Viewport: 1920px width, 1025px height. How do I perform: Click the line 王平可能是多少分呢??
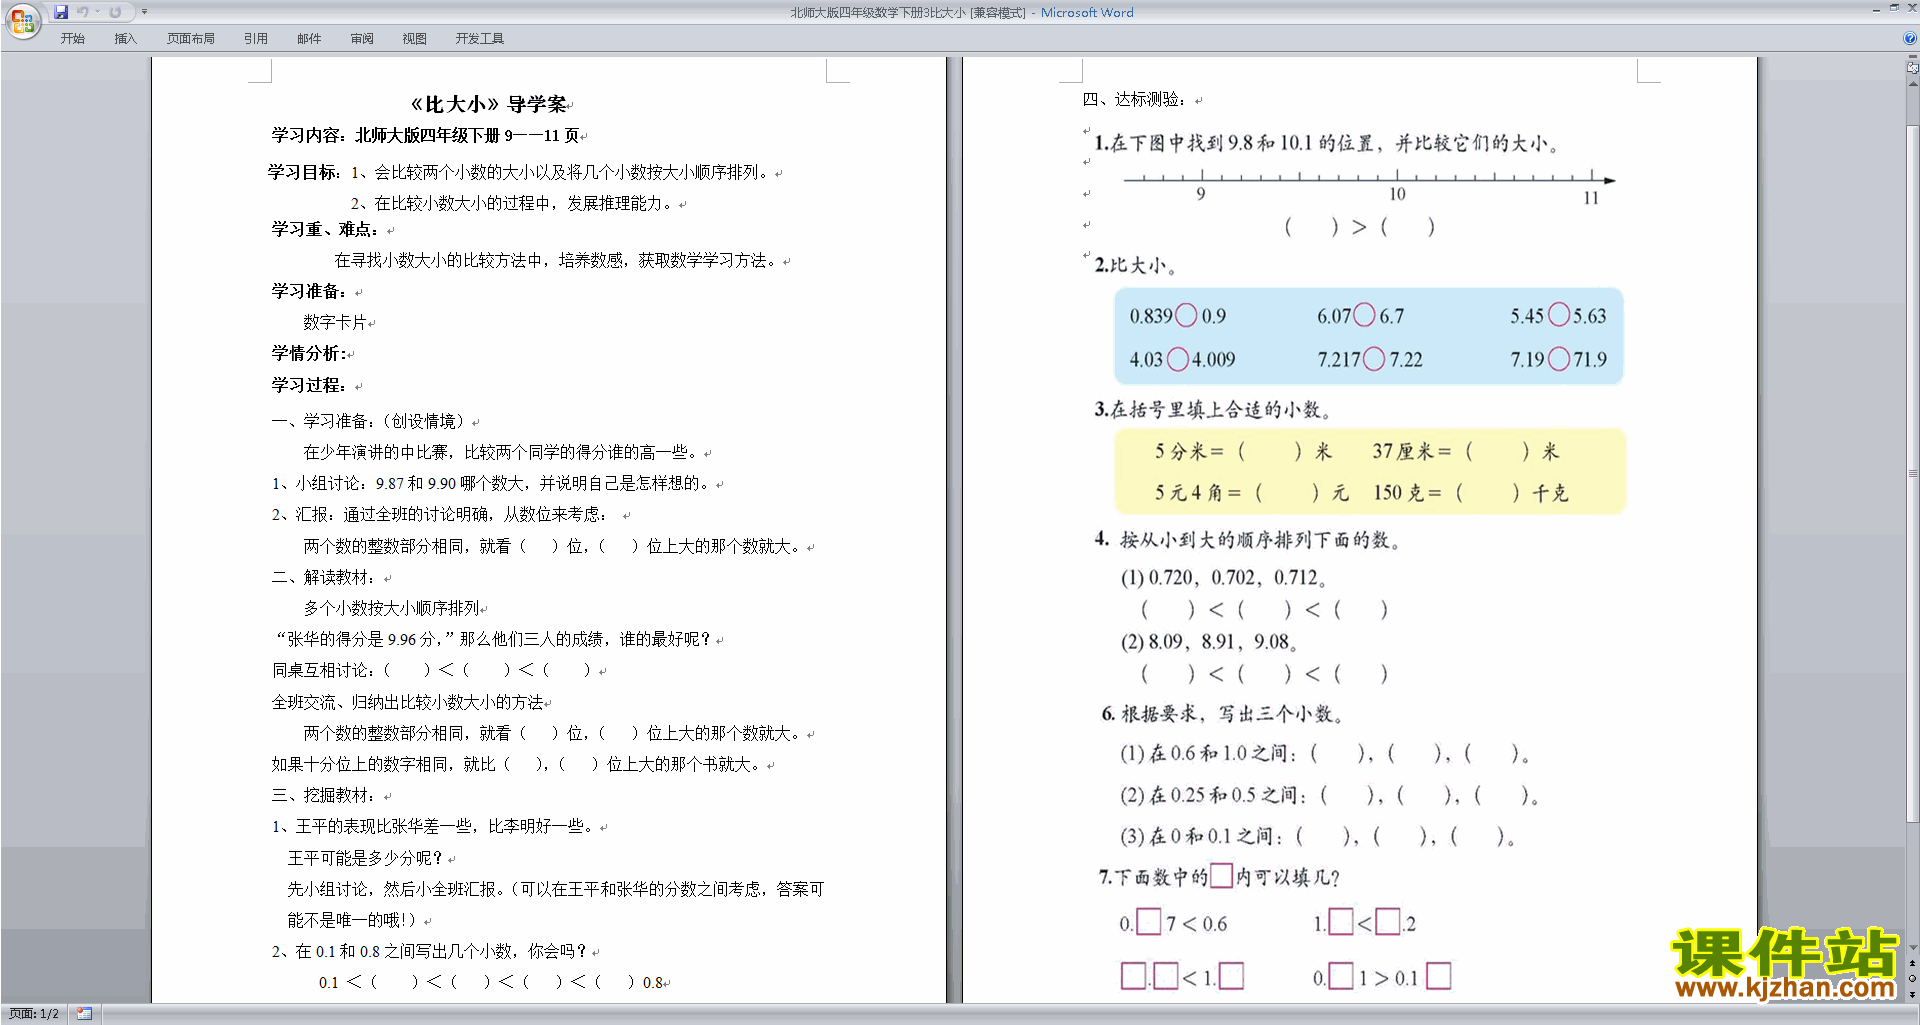coord(366,858)
